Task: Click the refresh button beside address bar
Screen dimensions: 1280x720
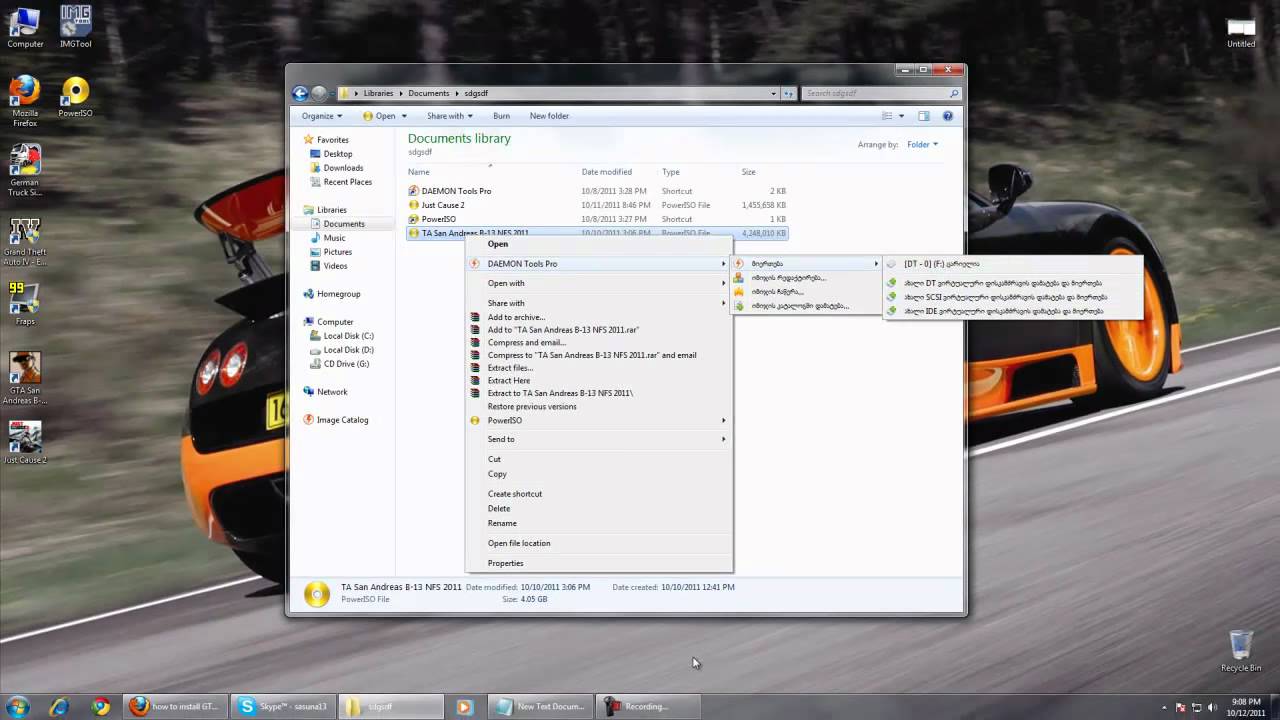Action: pyautogui.click(x=789, y=93)
